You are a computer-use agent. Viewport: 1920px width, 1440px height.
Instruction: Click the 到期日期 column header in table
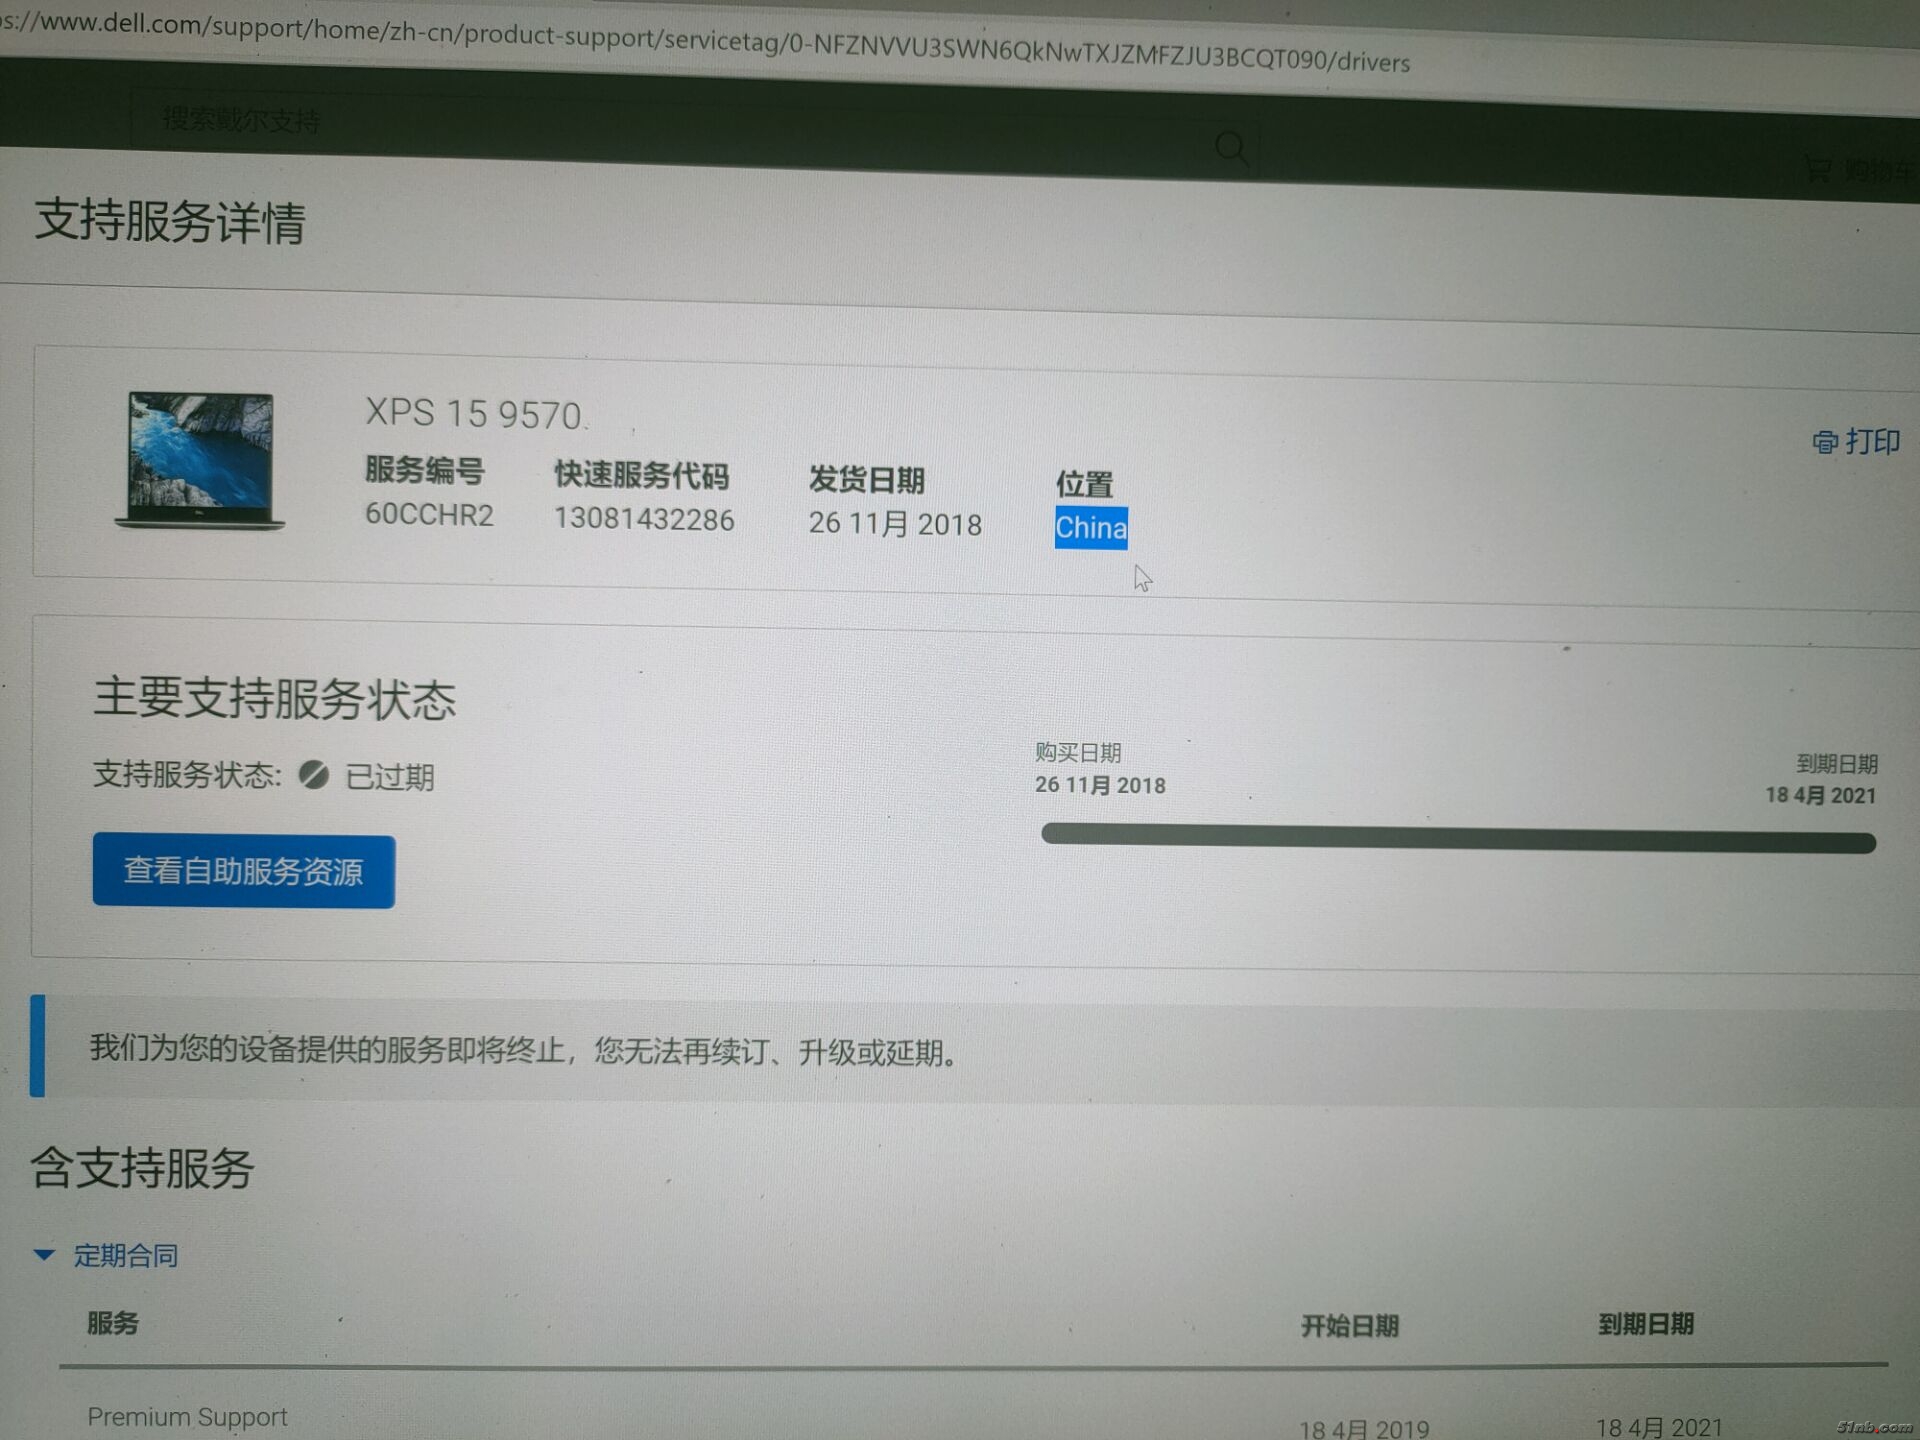pos(1645,1324)
